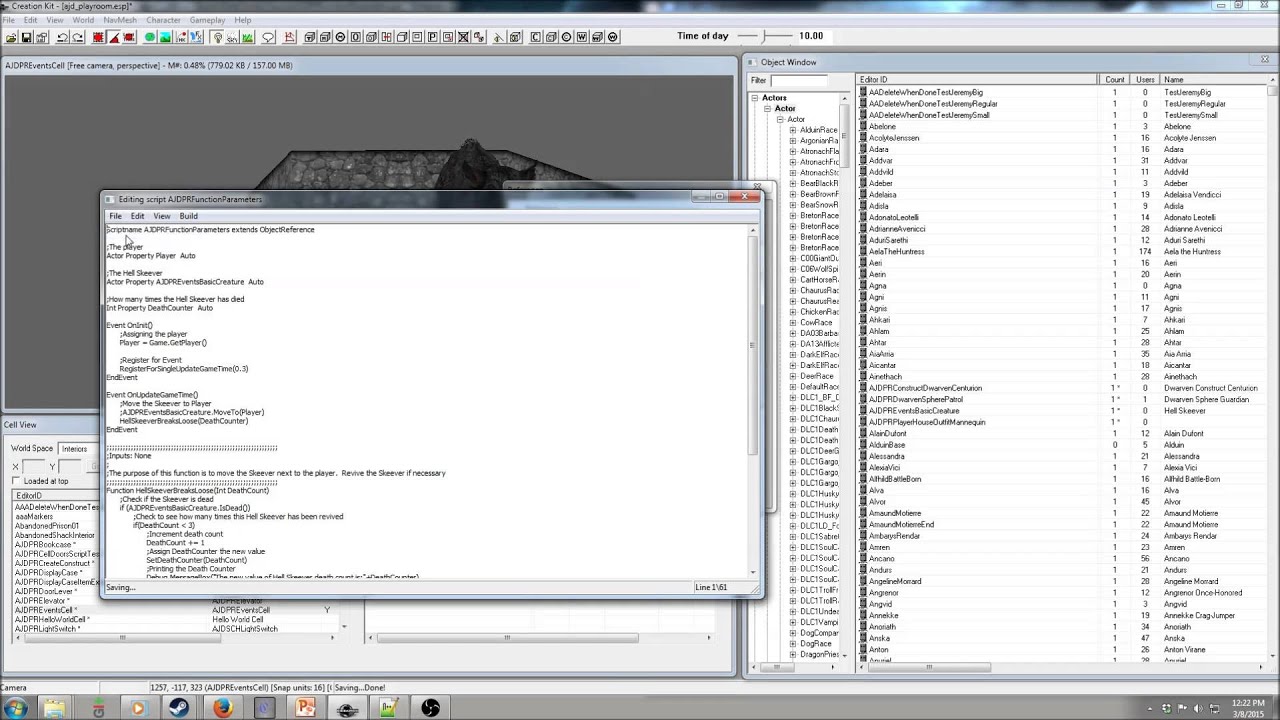The image size is (1280, 720).
Task: Click the sky toggle icon beside light bulb
Action: (x=232, y=37)
